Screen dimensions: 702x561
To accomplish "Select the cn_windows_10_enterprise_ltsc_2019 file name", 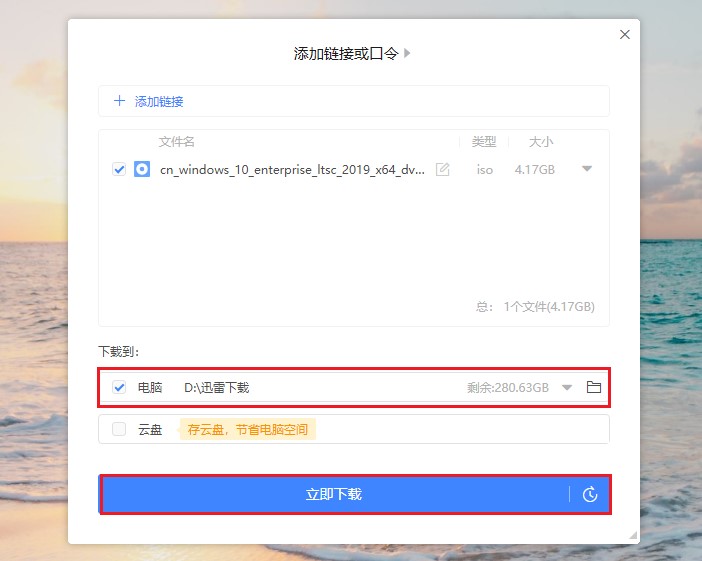I will 292,170.
